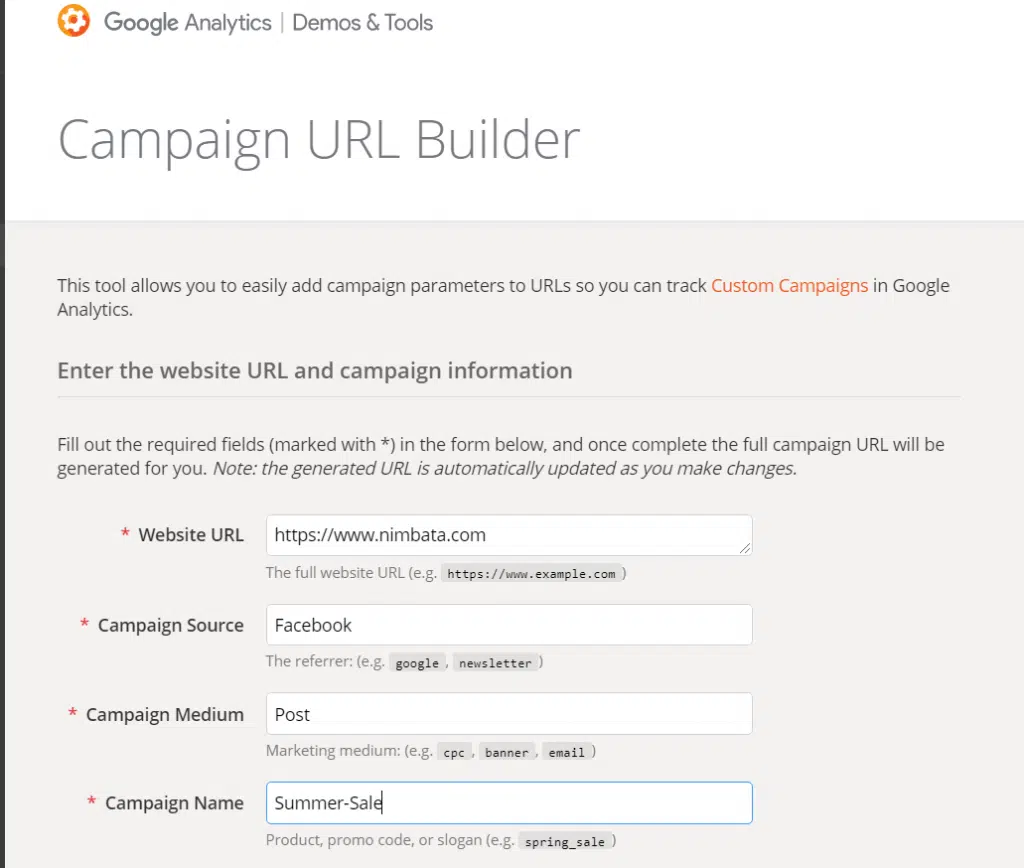Select the Campaign Source field containing Facebook

tap(508, 624)
